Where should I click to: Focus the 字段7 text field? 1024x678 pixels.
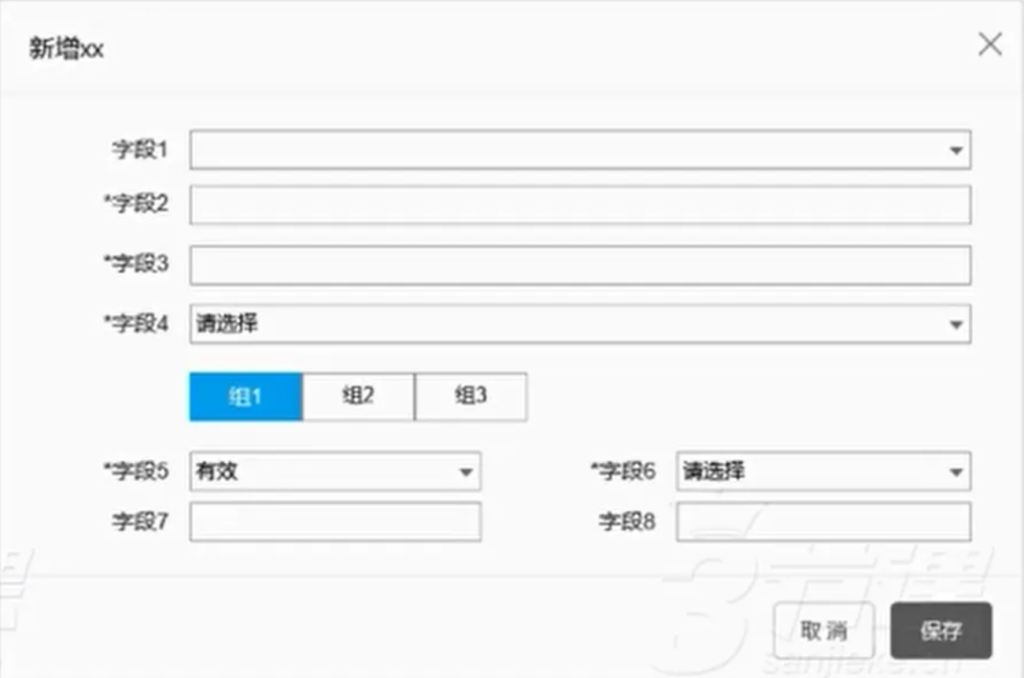pyautogui.click(x=335, y=521)
